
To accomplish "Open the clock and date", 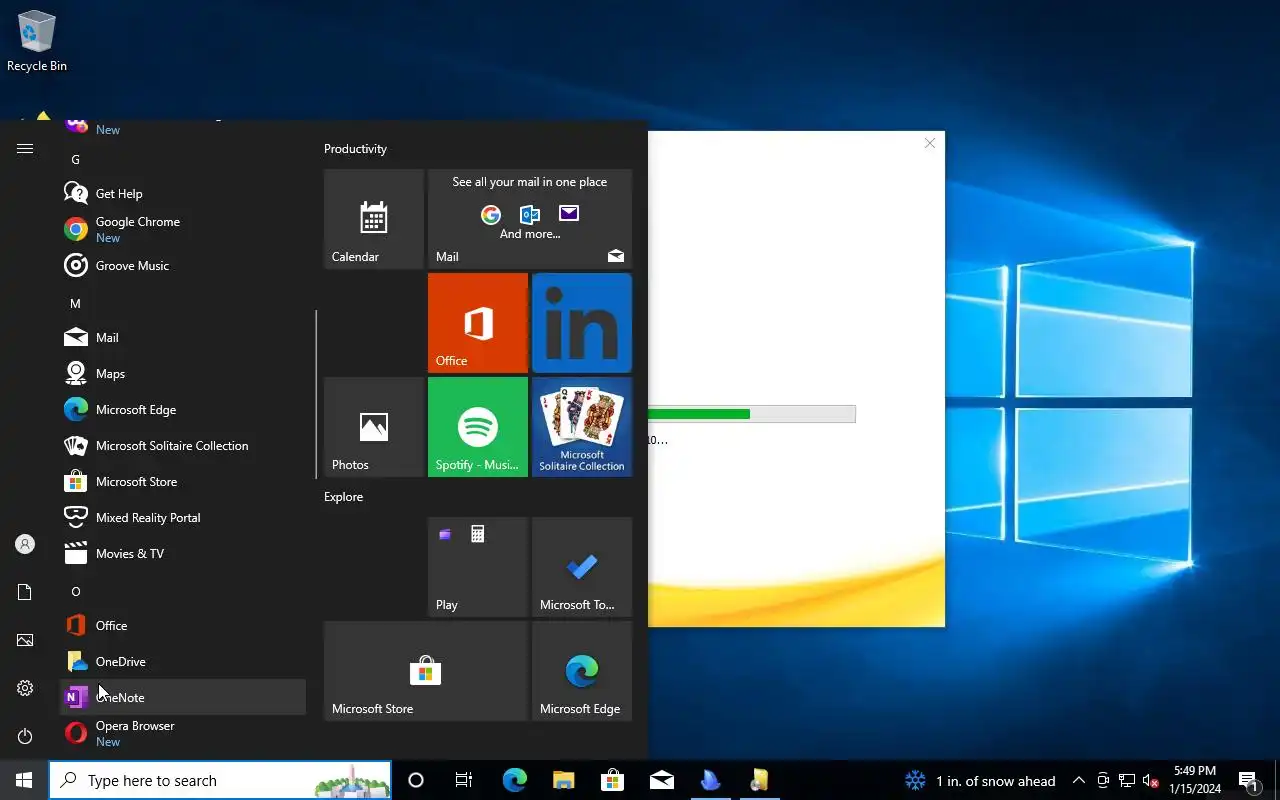I will pos(1195,780).
